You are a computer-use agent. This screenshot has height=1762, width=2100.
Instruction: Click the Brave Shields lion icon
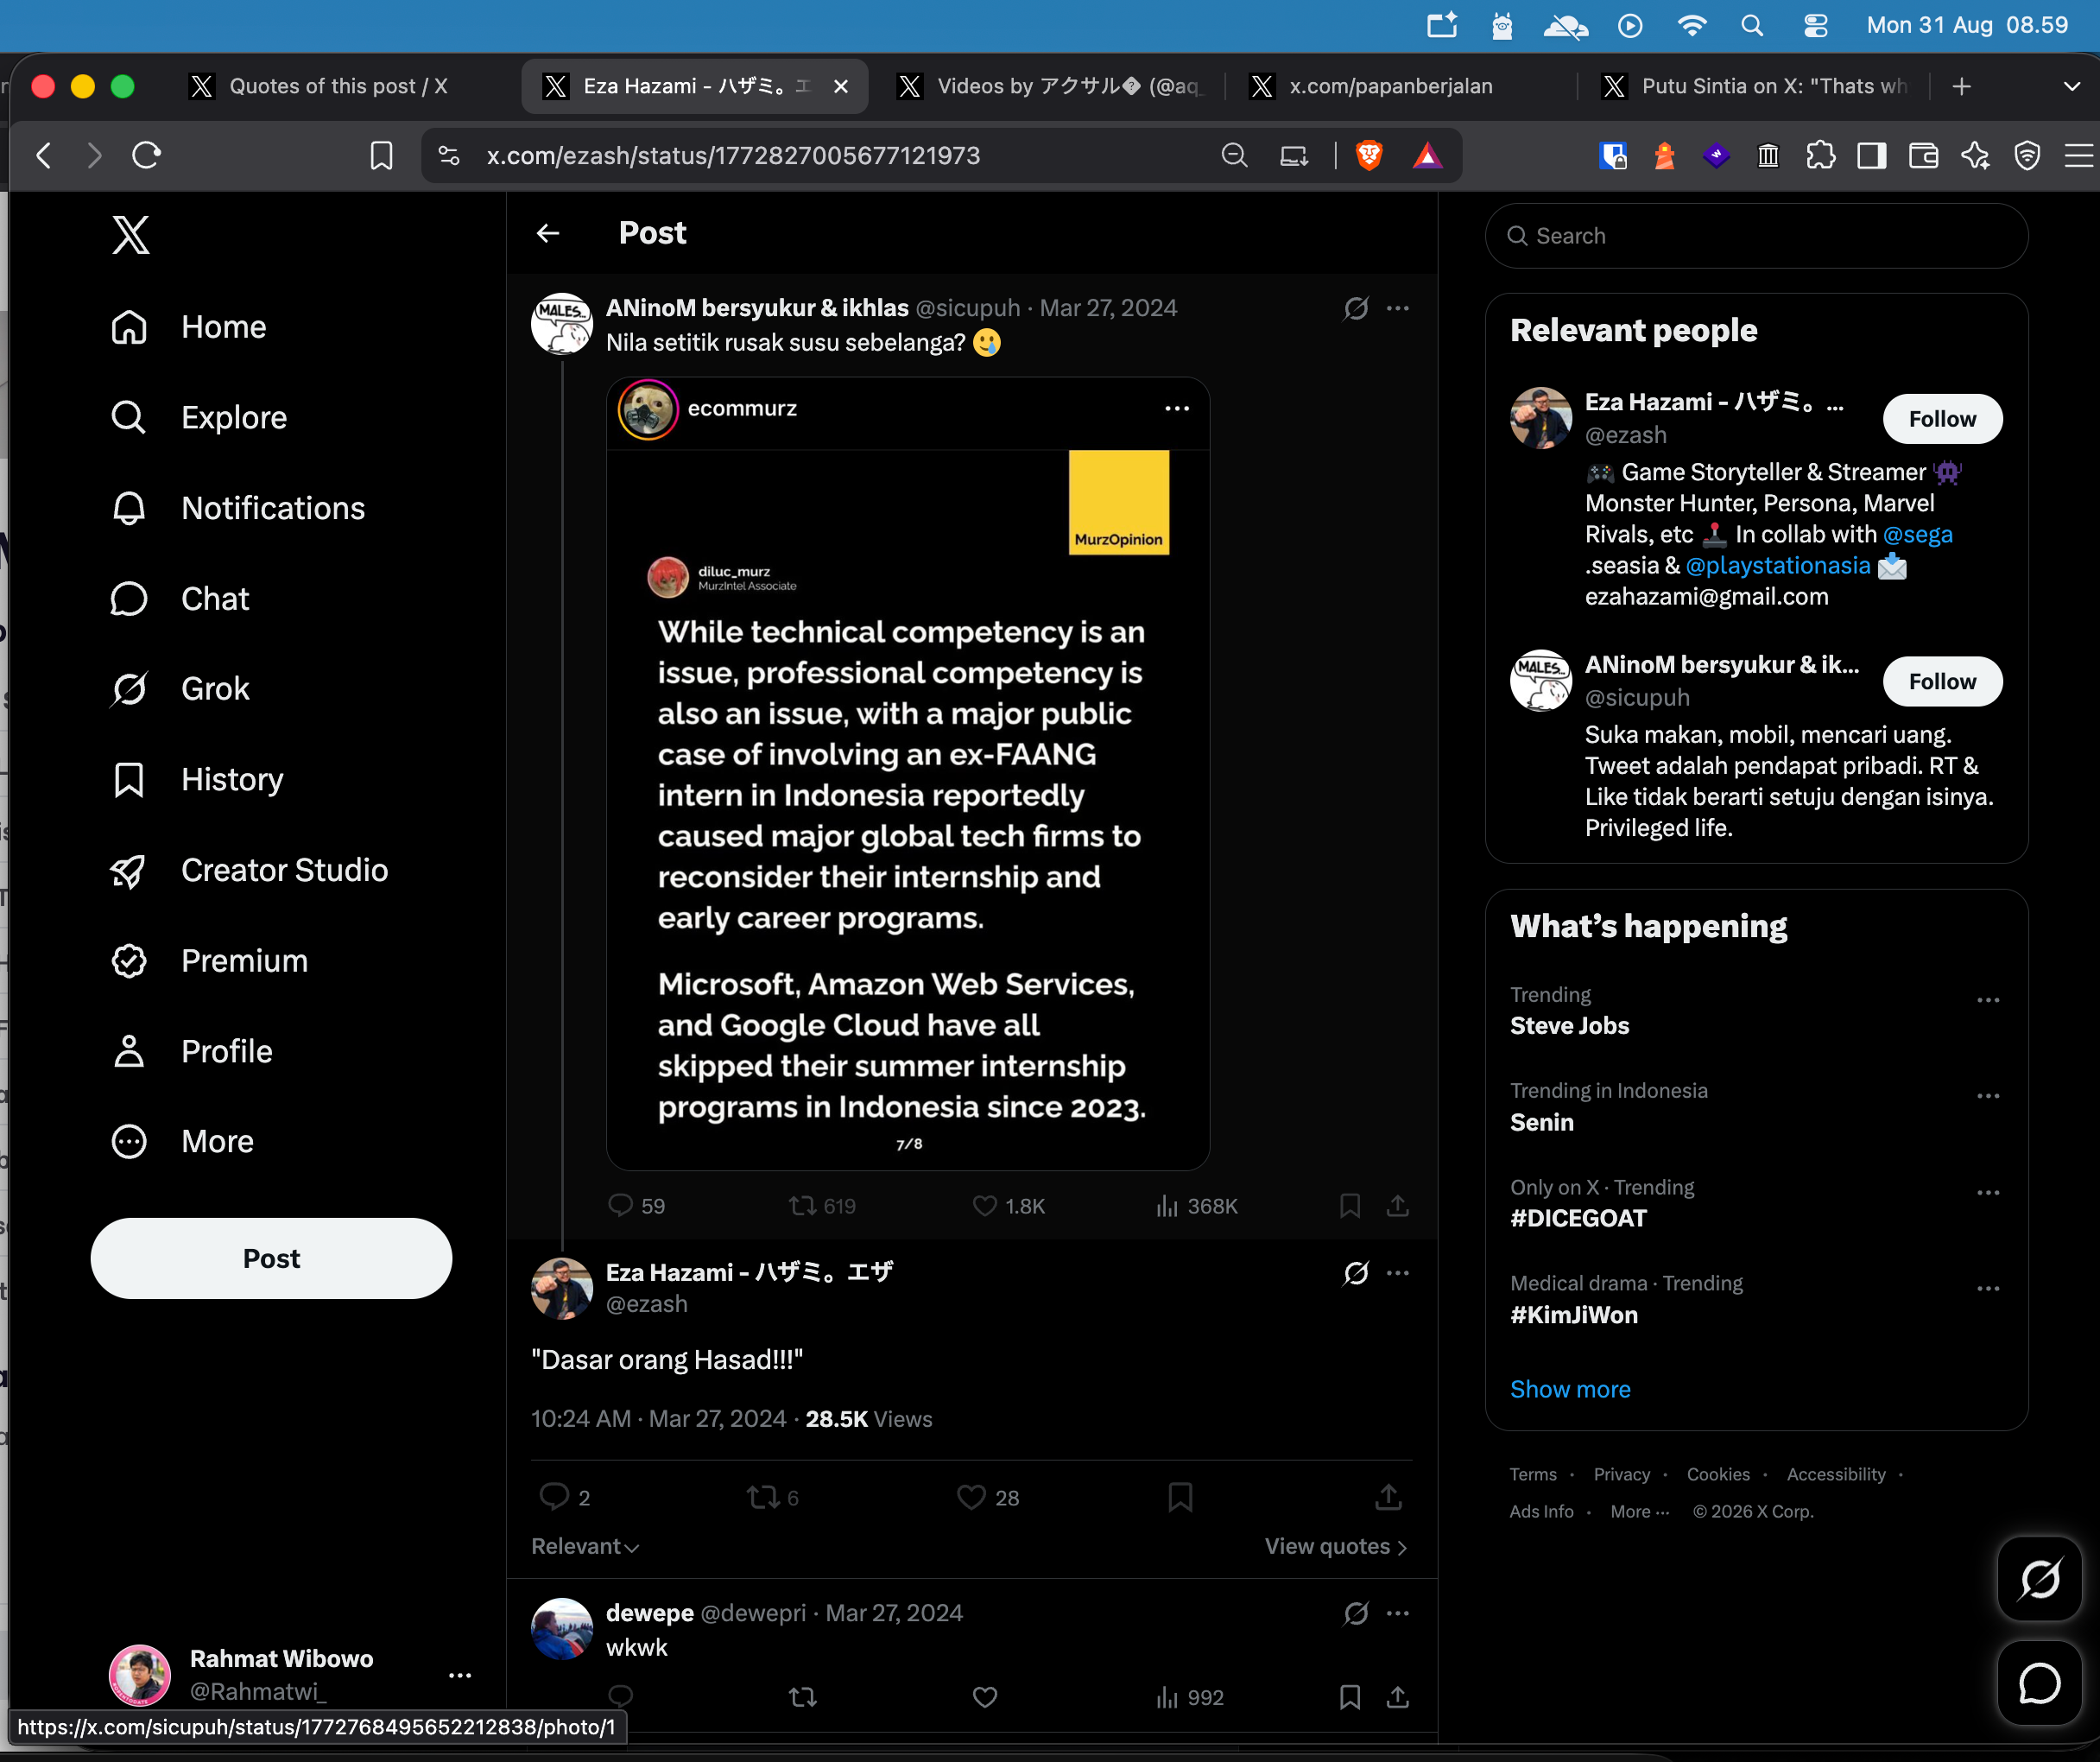1369,155
